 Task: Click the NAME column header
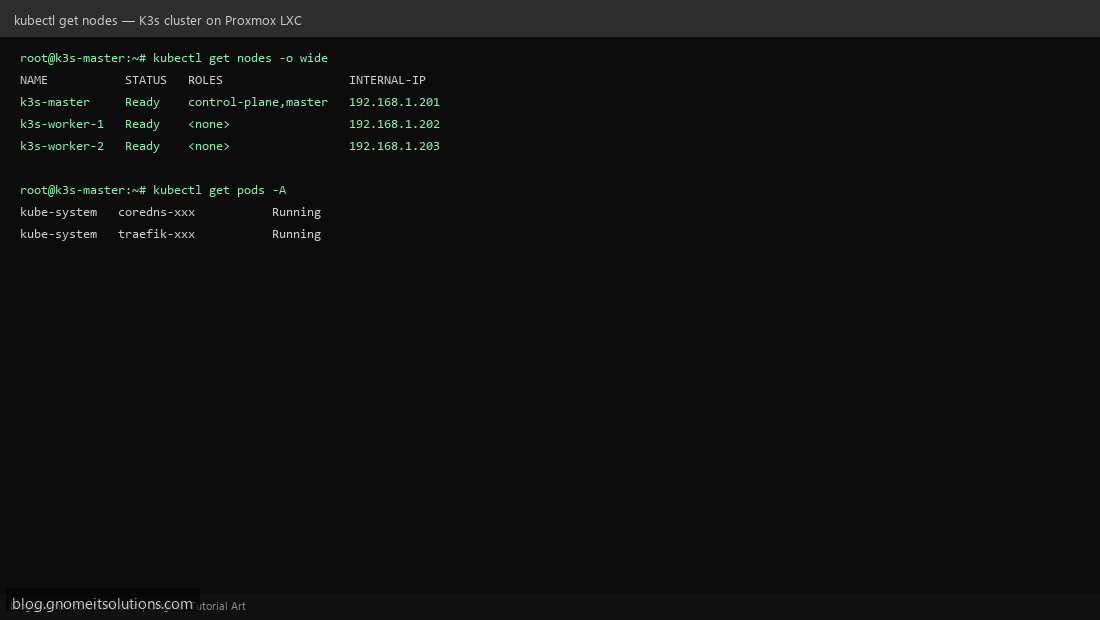(x=34, y=80)
